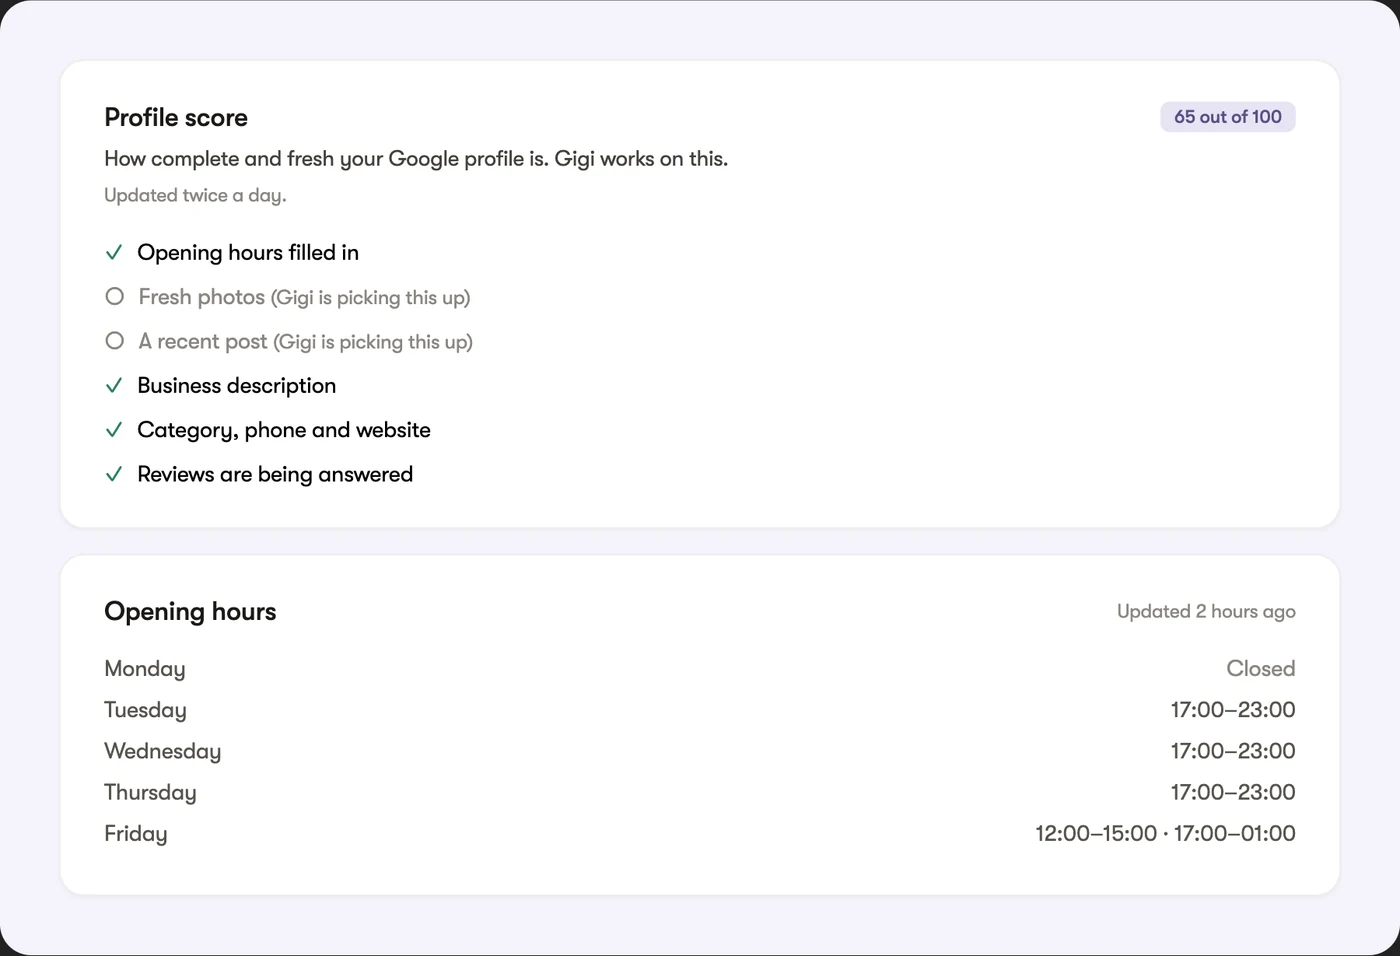Click the checkmark beside Opening hours filled in
Viewport: 1400px width, 956px height.
114,253
